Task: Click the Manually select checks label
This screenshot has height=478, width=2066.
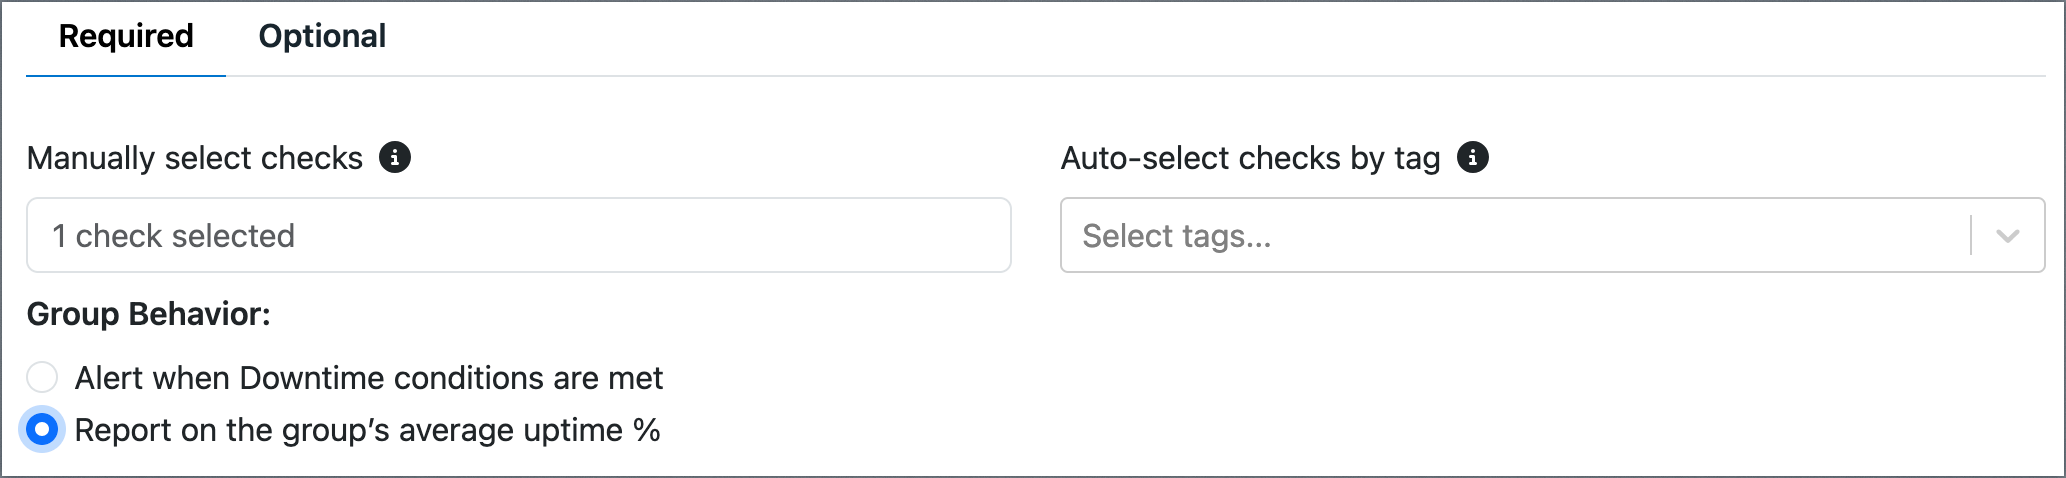Action: 195,158
